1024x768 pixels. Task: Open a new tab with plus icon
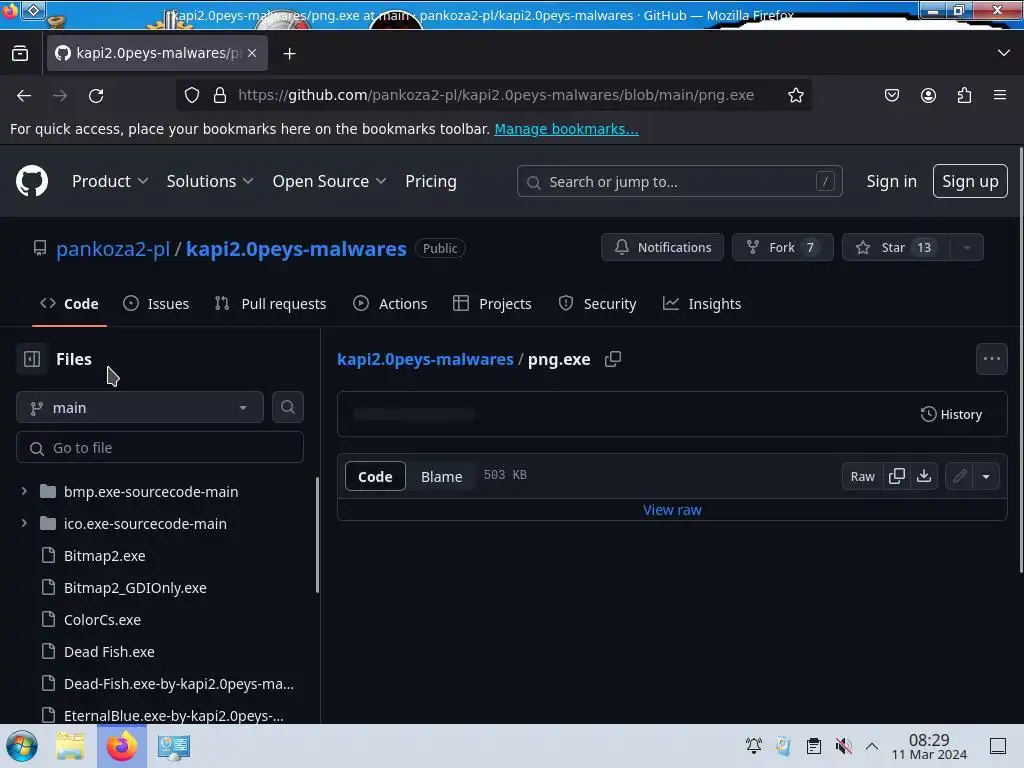point(289,54)
